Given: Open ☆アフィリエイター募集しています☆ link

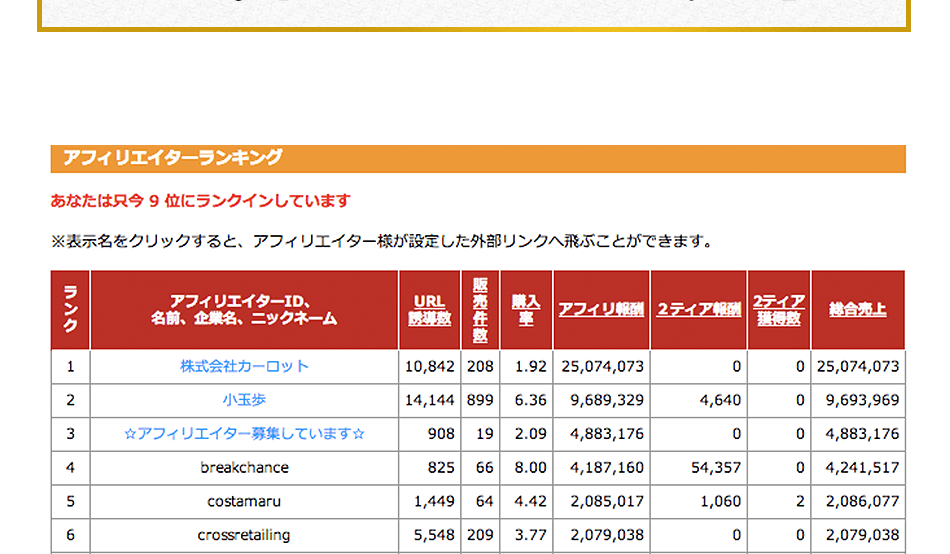Looking at the screenshot, I should 244,435.
